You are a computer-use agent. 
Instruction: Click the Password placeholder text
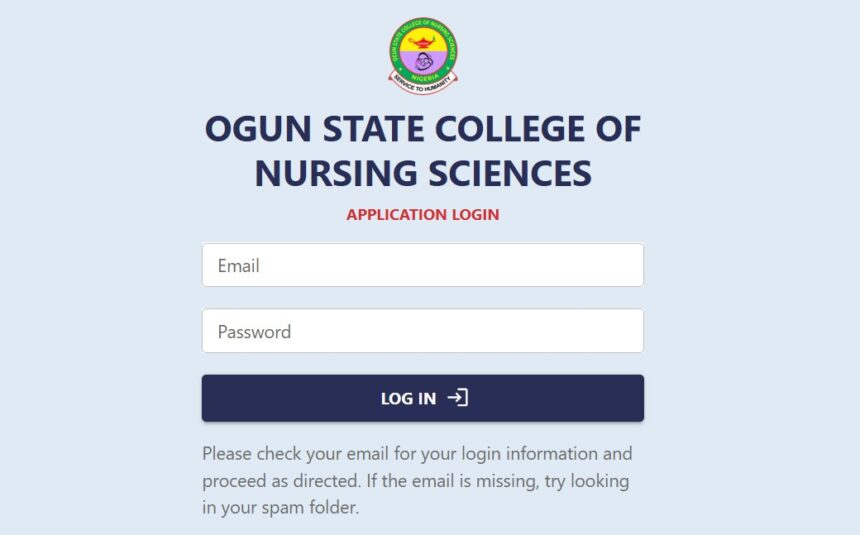[254, 331]
